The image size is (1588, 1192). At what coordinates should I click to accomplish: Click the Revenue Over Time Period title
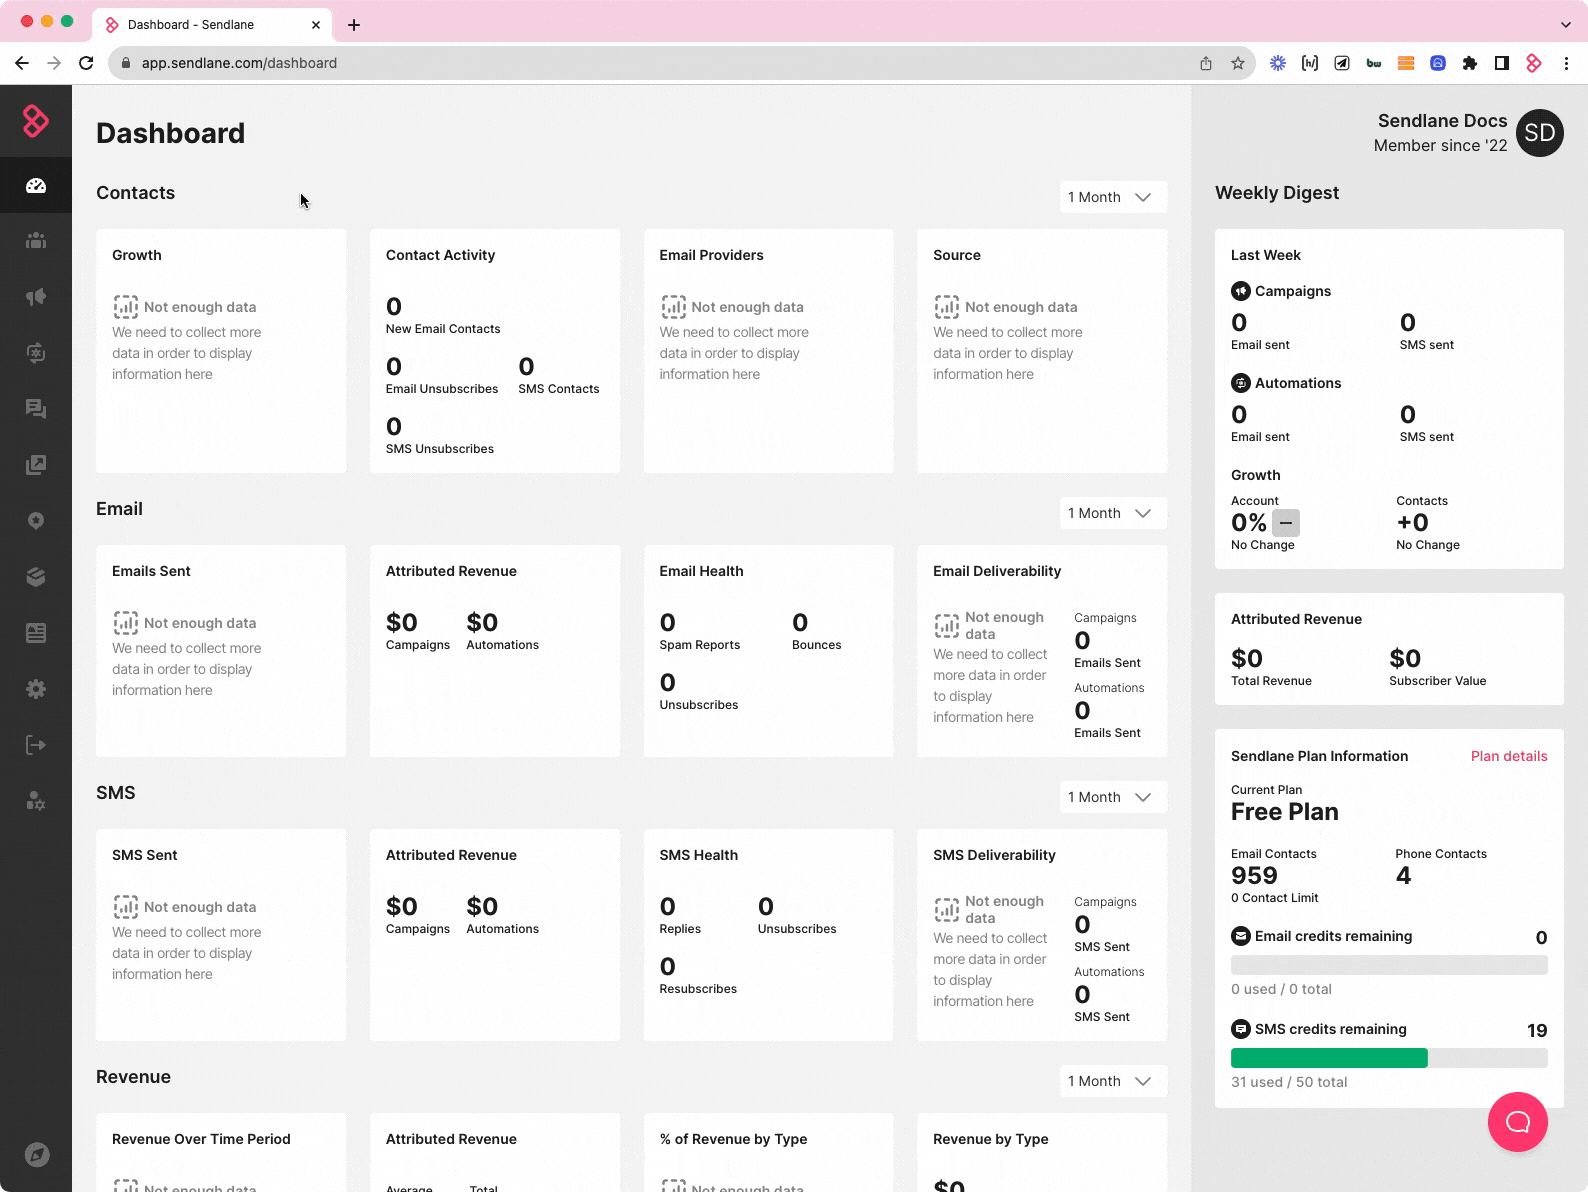click(x=201, y=1139)
